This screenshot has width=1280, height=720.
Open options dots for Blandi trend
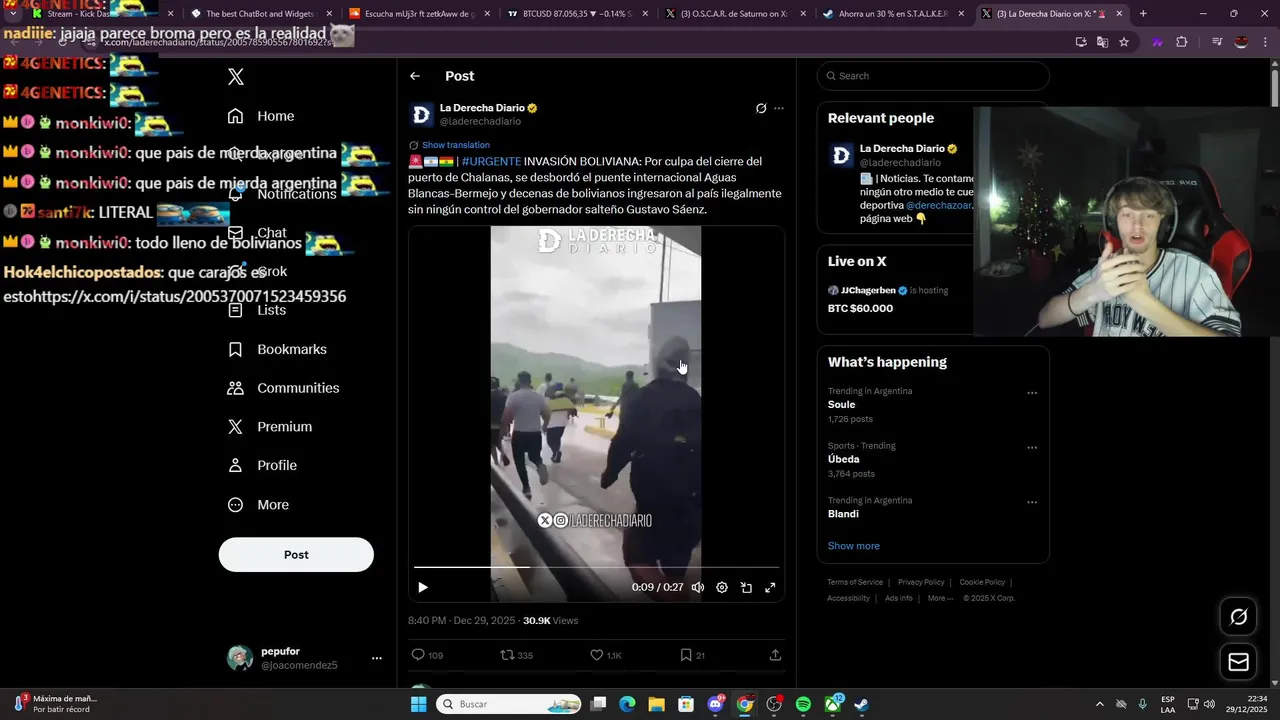coord(1032,502)
